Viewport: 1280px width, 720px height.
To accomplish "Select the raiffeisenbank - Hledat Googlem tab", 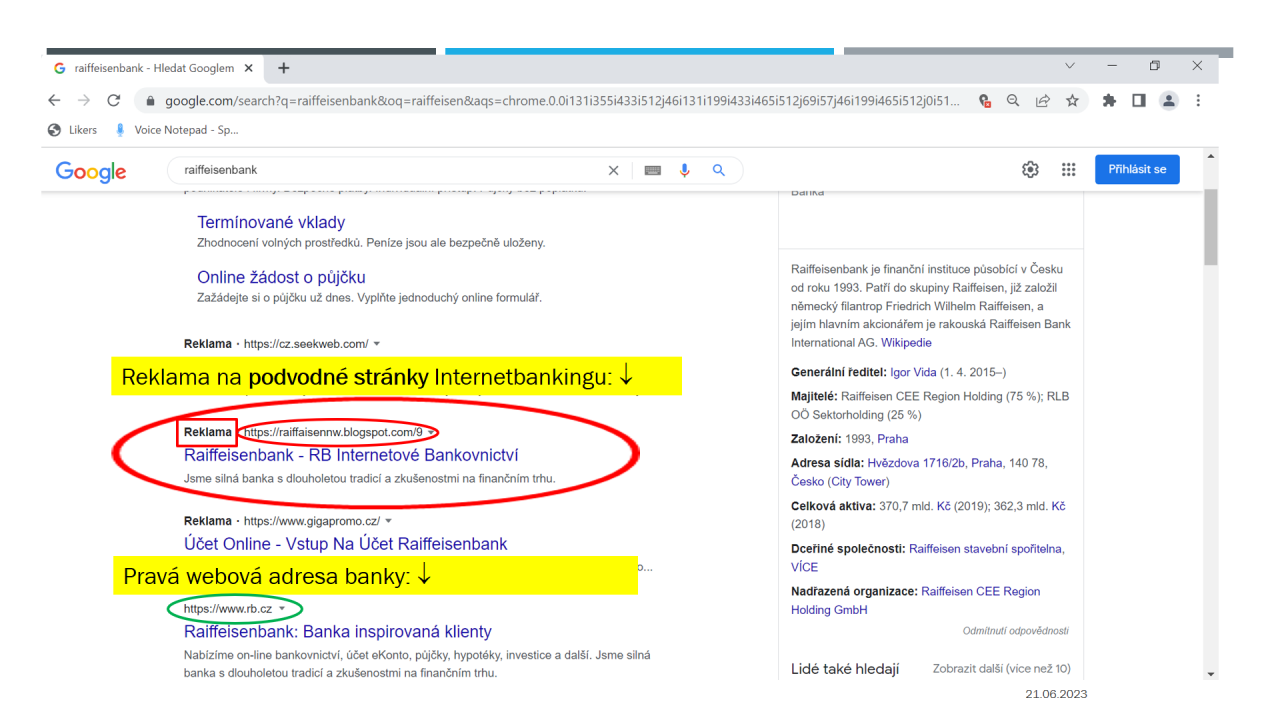I will click(x=150, y=68).
